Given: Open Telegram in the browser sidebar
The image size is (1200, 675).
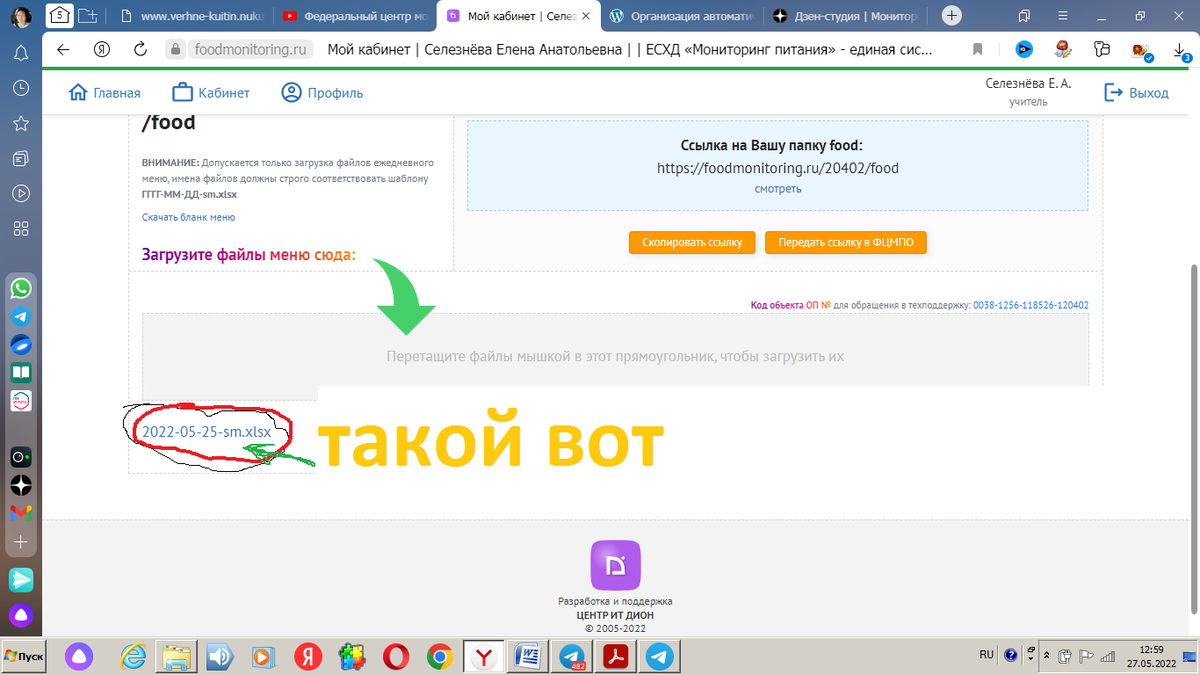Looking at the screenshot, I should [20, 316].
